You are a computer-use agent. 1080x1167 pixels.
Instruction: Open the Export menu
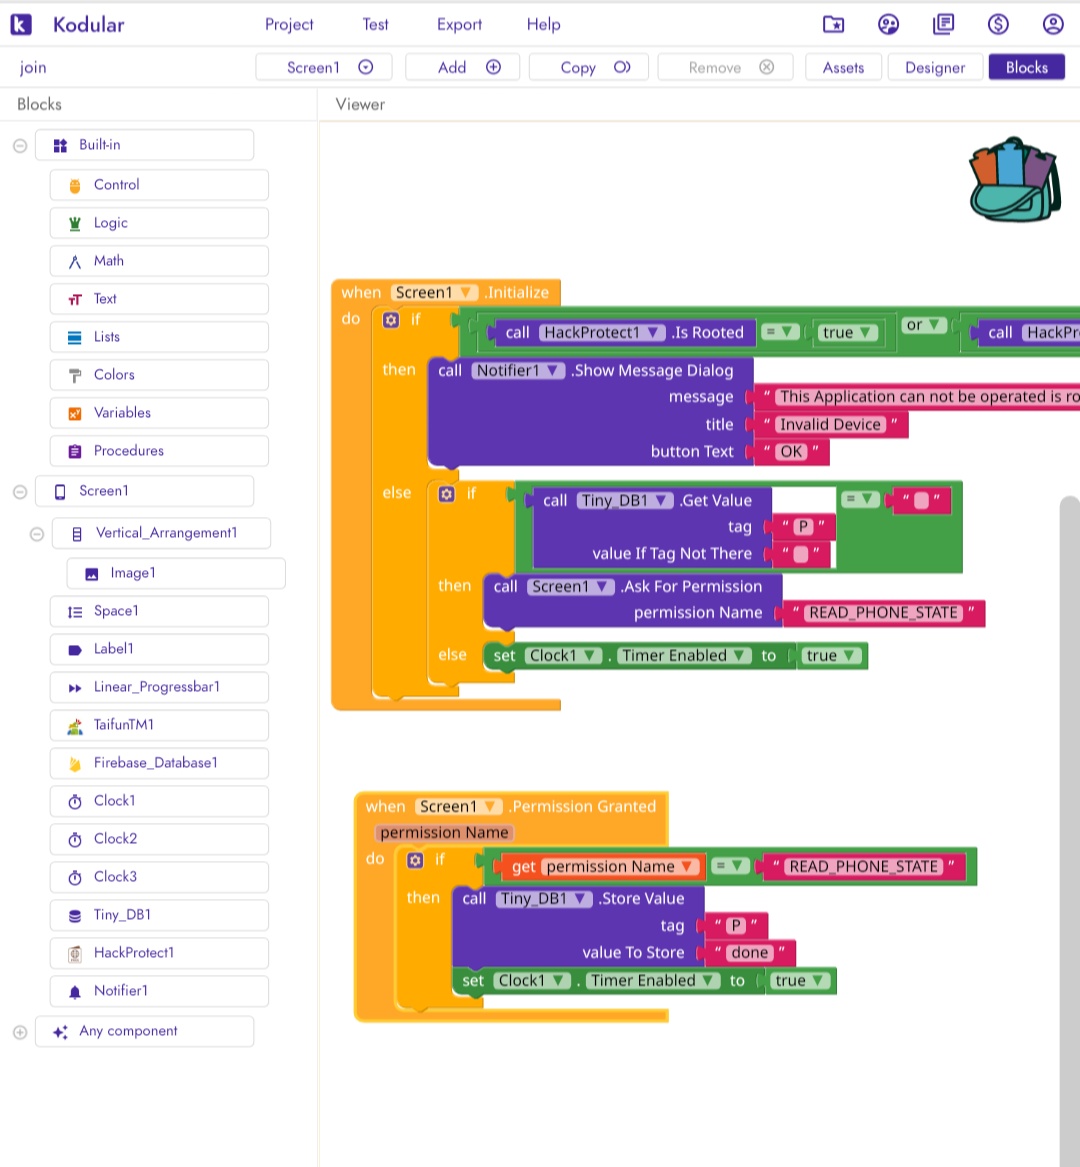[459, 25]
